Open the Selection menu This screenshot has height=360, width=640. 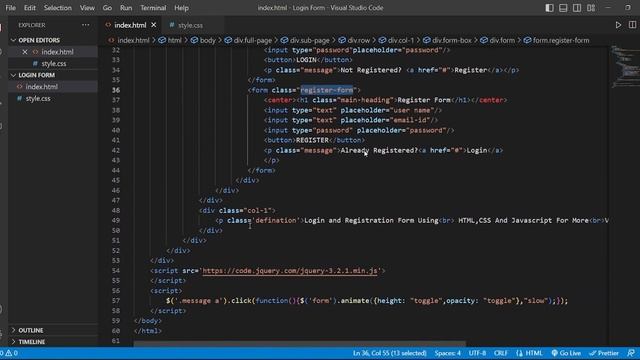(58, 8)
